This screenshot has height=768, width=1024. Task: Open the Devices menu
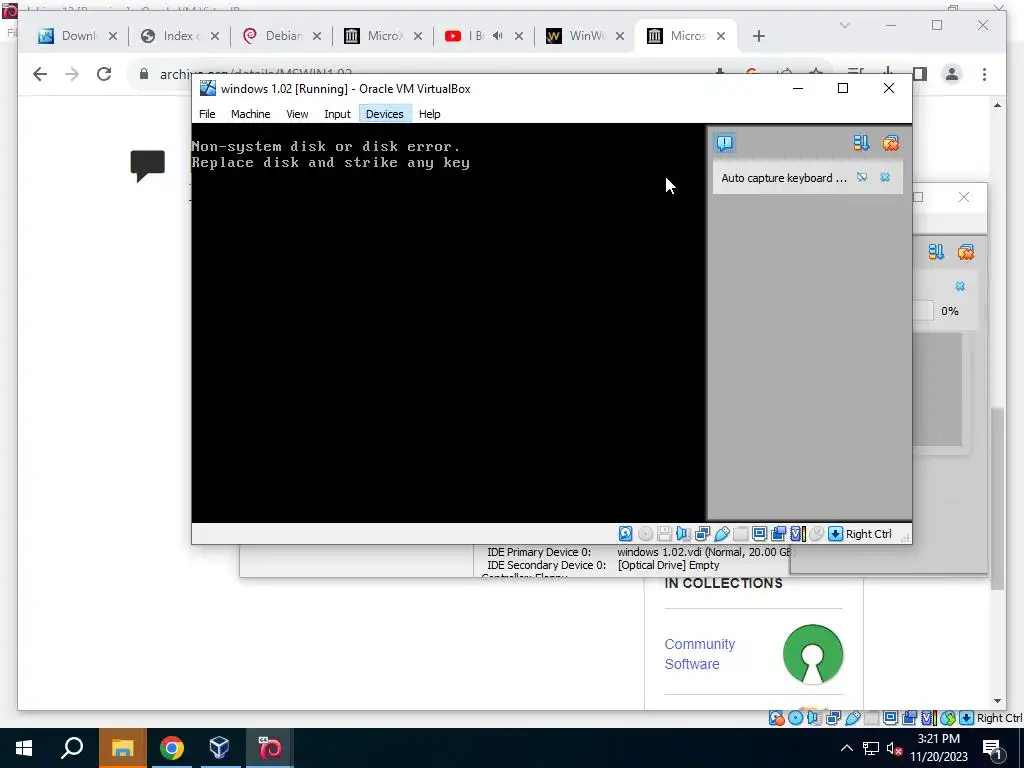point(385,114)
